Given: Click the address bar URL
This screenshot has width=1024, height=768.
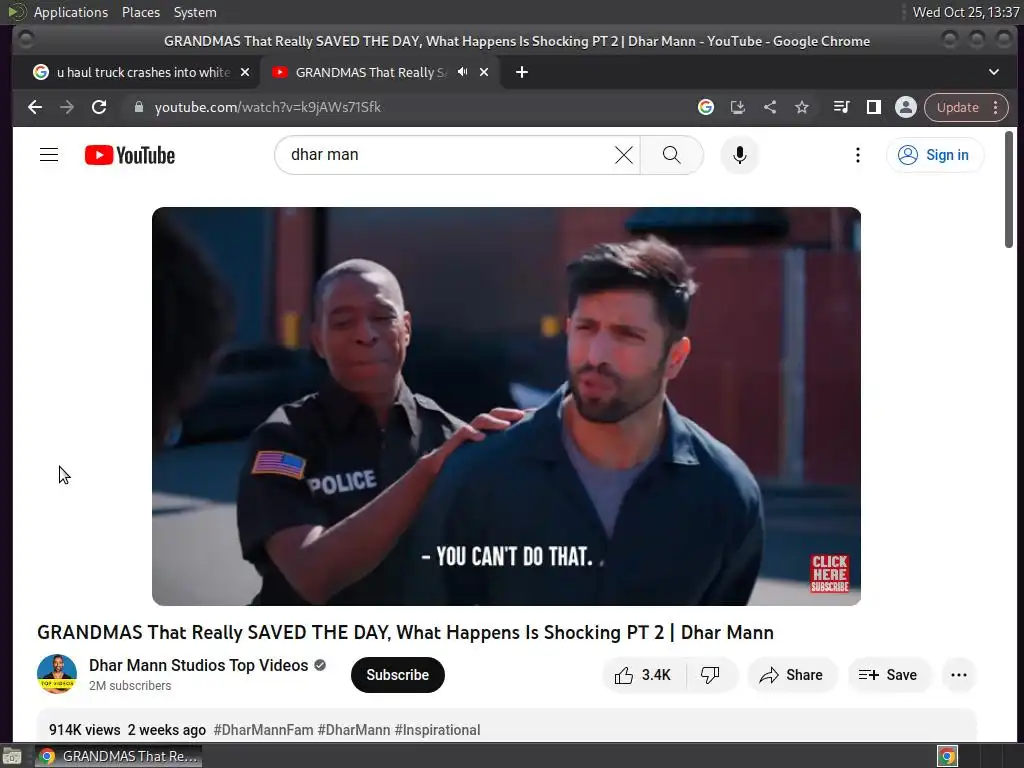Looking at the screenshot, I should point(268,107).
